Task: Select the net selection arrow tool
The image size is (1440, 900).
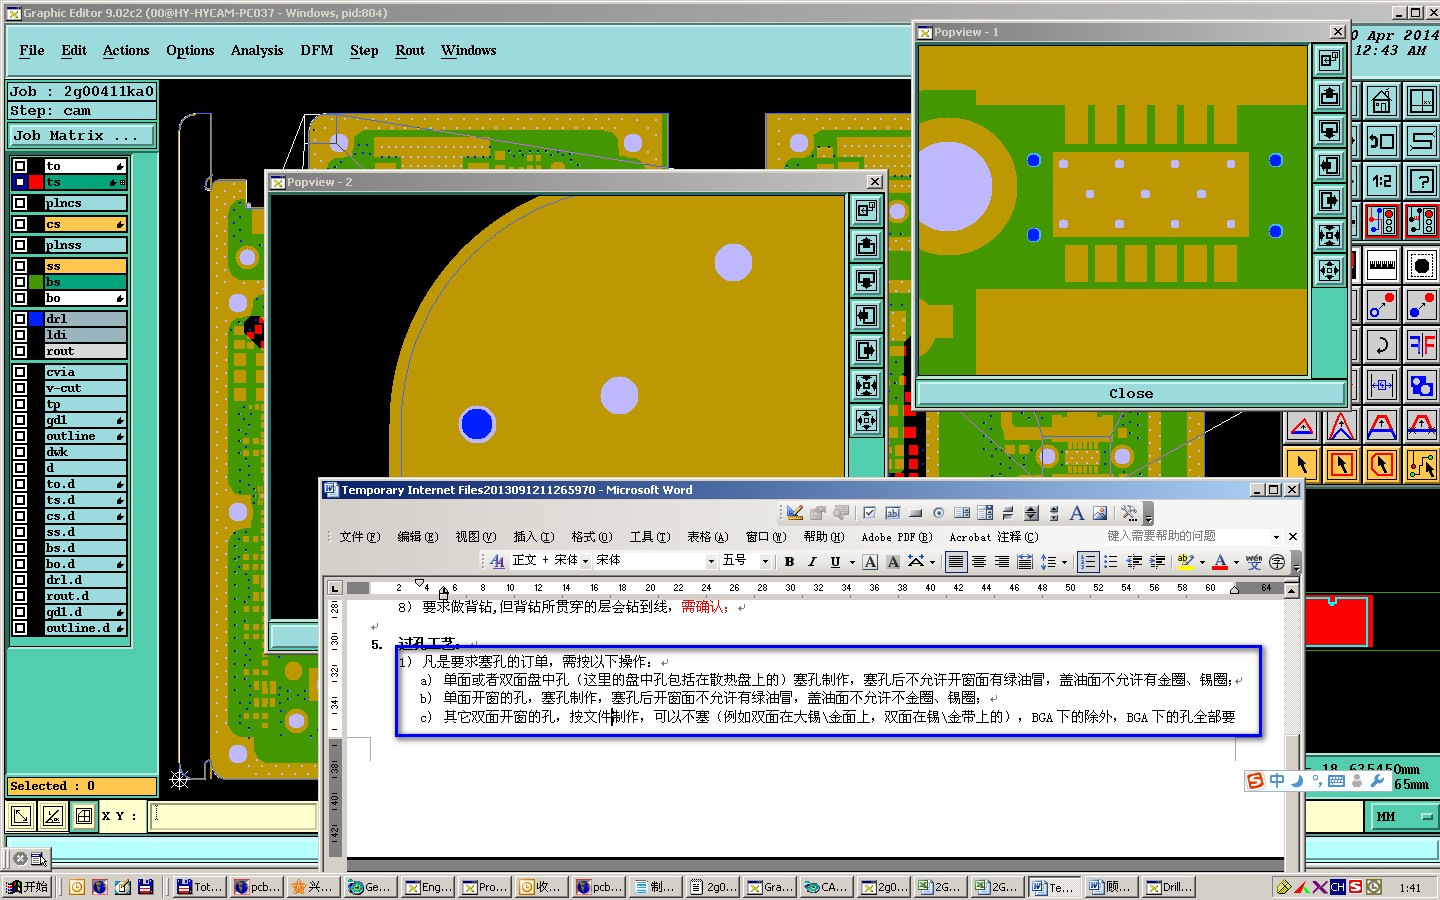Action: coord(1421,464)
